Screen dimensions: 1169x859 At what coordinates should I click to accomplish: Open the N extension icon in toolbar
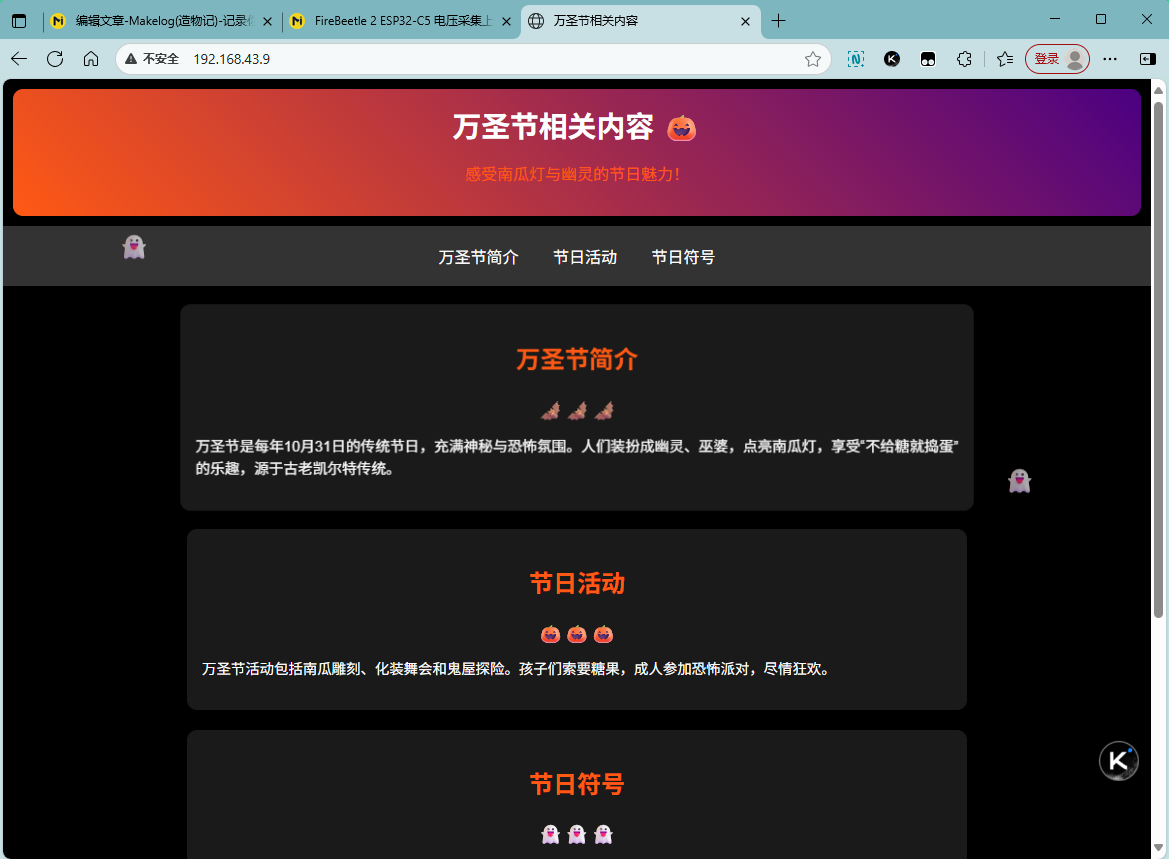coord(856,59)
